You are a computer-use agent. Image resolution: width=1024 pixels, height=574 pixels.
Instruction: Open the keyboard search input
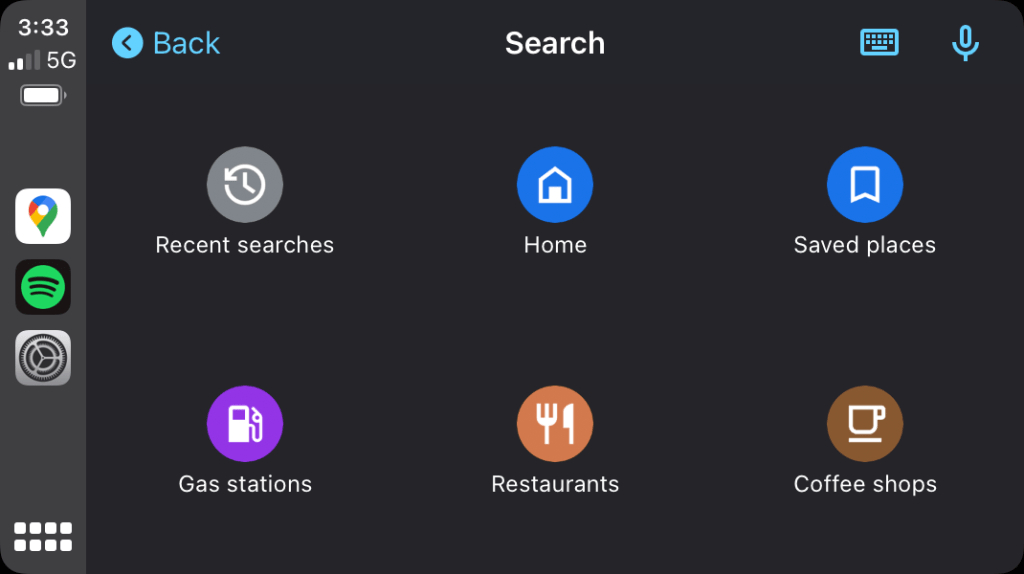pyautogui.click(x=879, y=42)
